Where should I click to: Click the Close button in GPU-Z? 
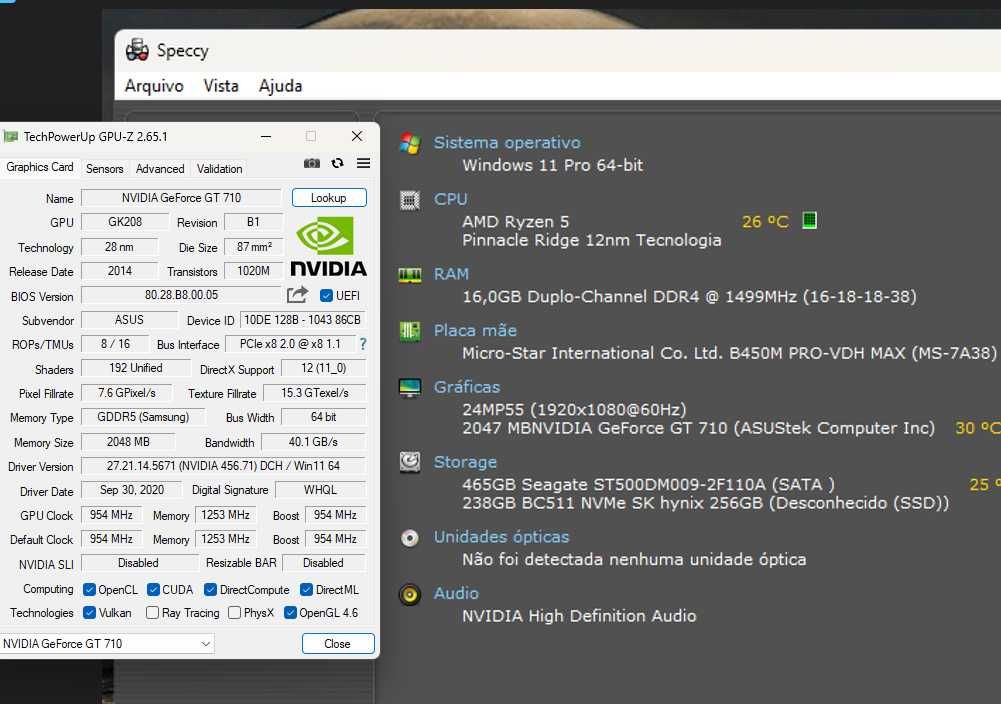[x=338, y=643]
